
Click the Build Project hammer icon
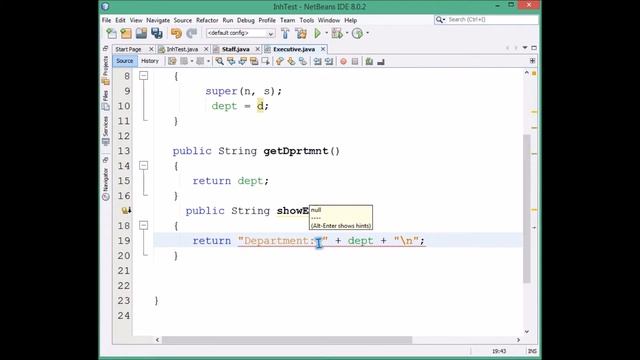click(x=285, y=33)
